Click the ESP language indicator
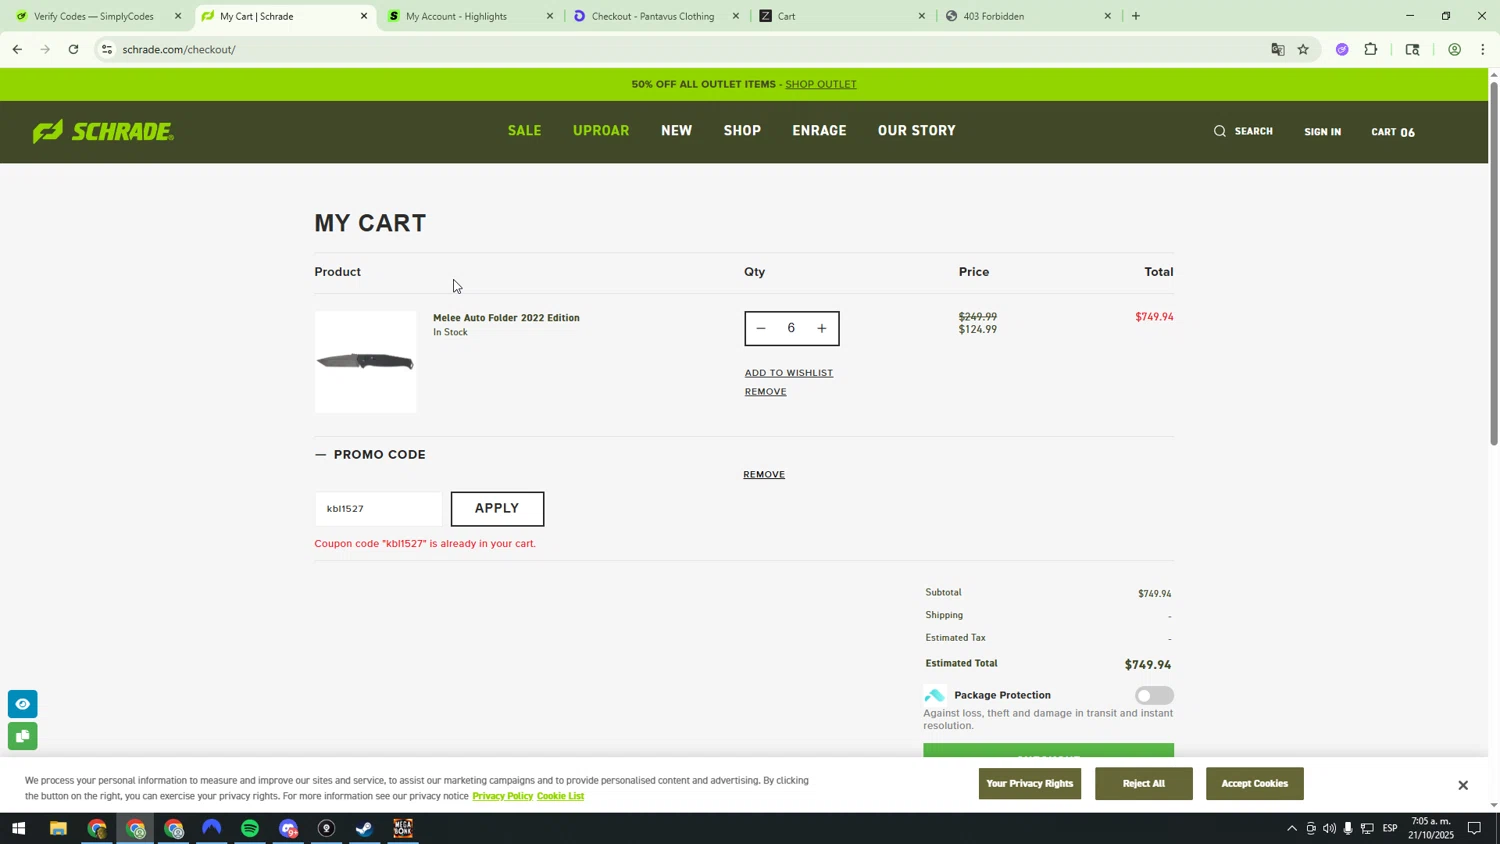 point(1389,829)
